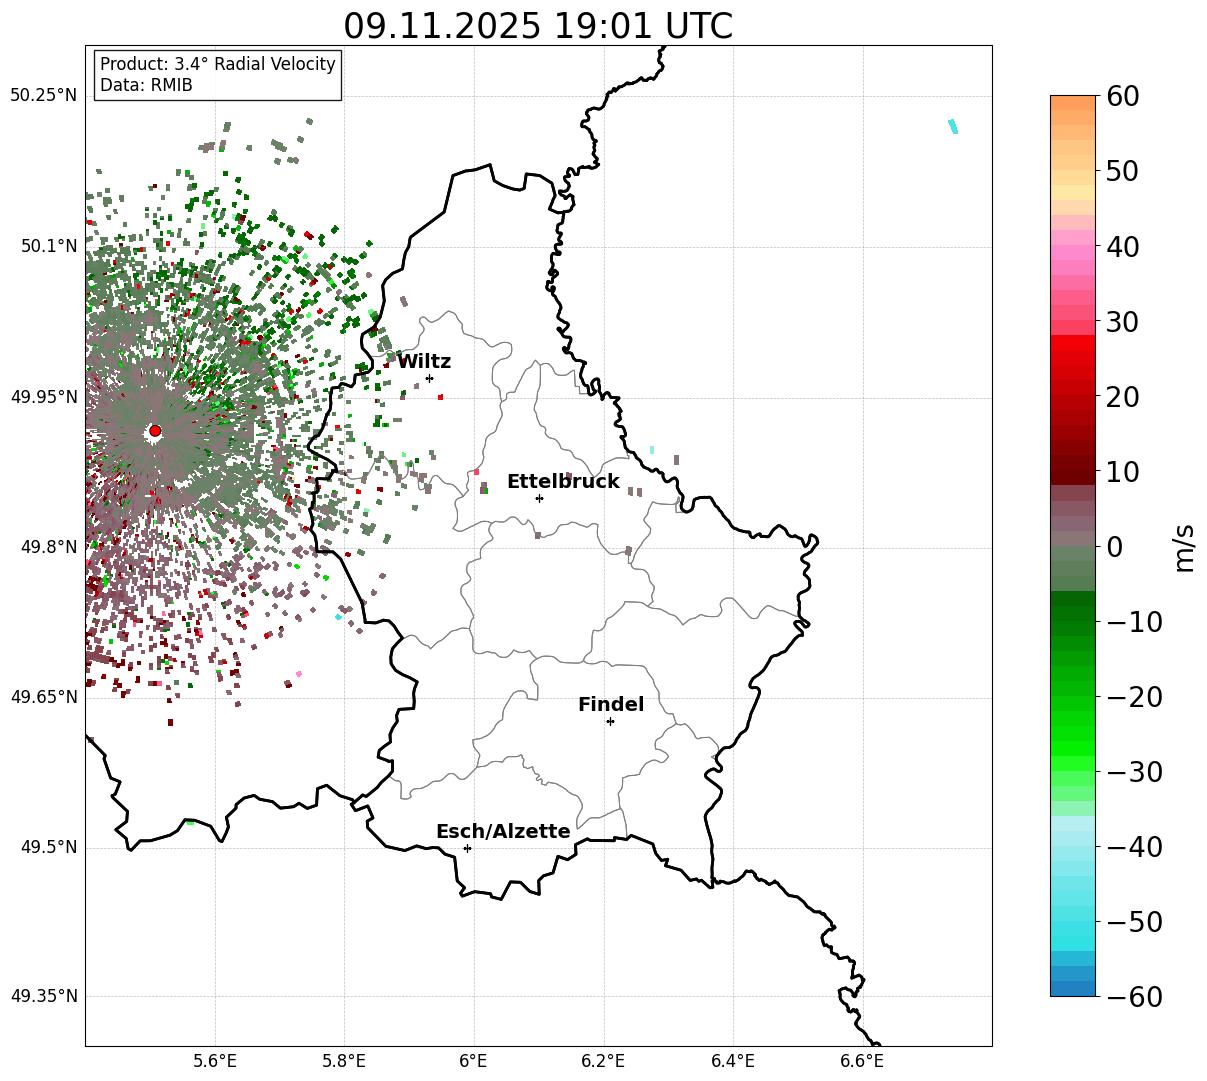Click the colorbar value 60

pyautogui.click(x=1121, y=96)
